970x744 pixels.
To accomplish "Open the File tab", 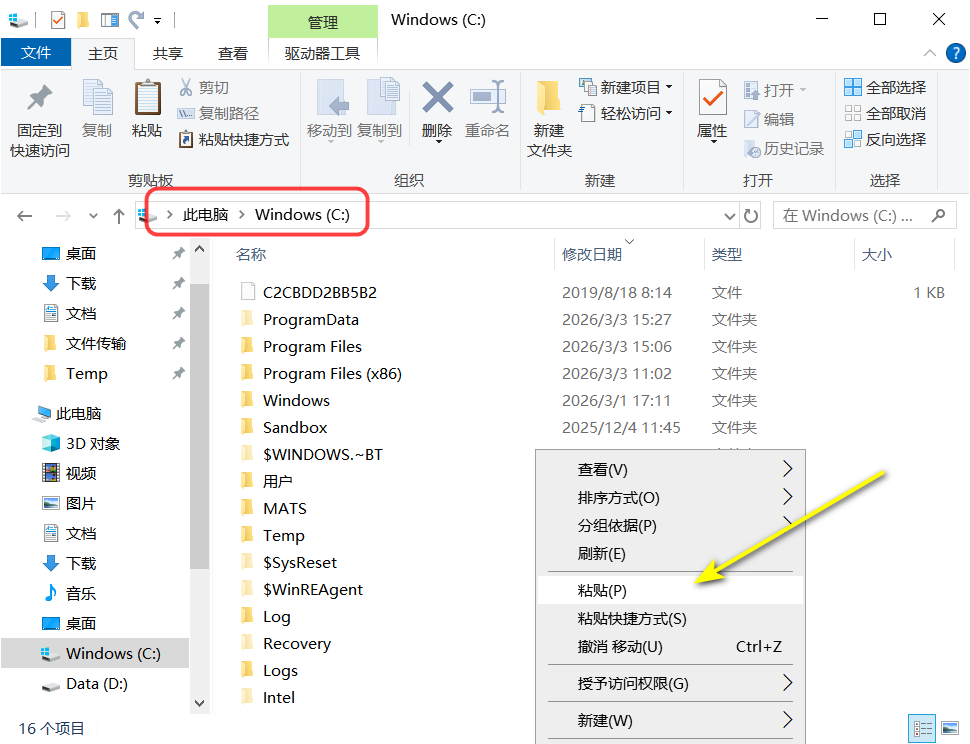I will coord(36,53).
